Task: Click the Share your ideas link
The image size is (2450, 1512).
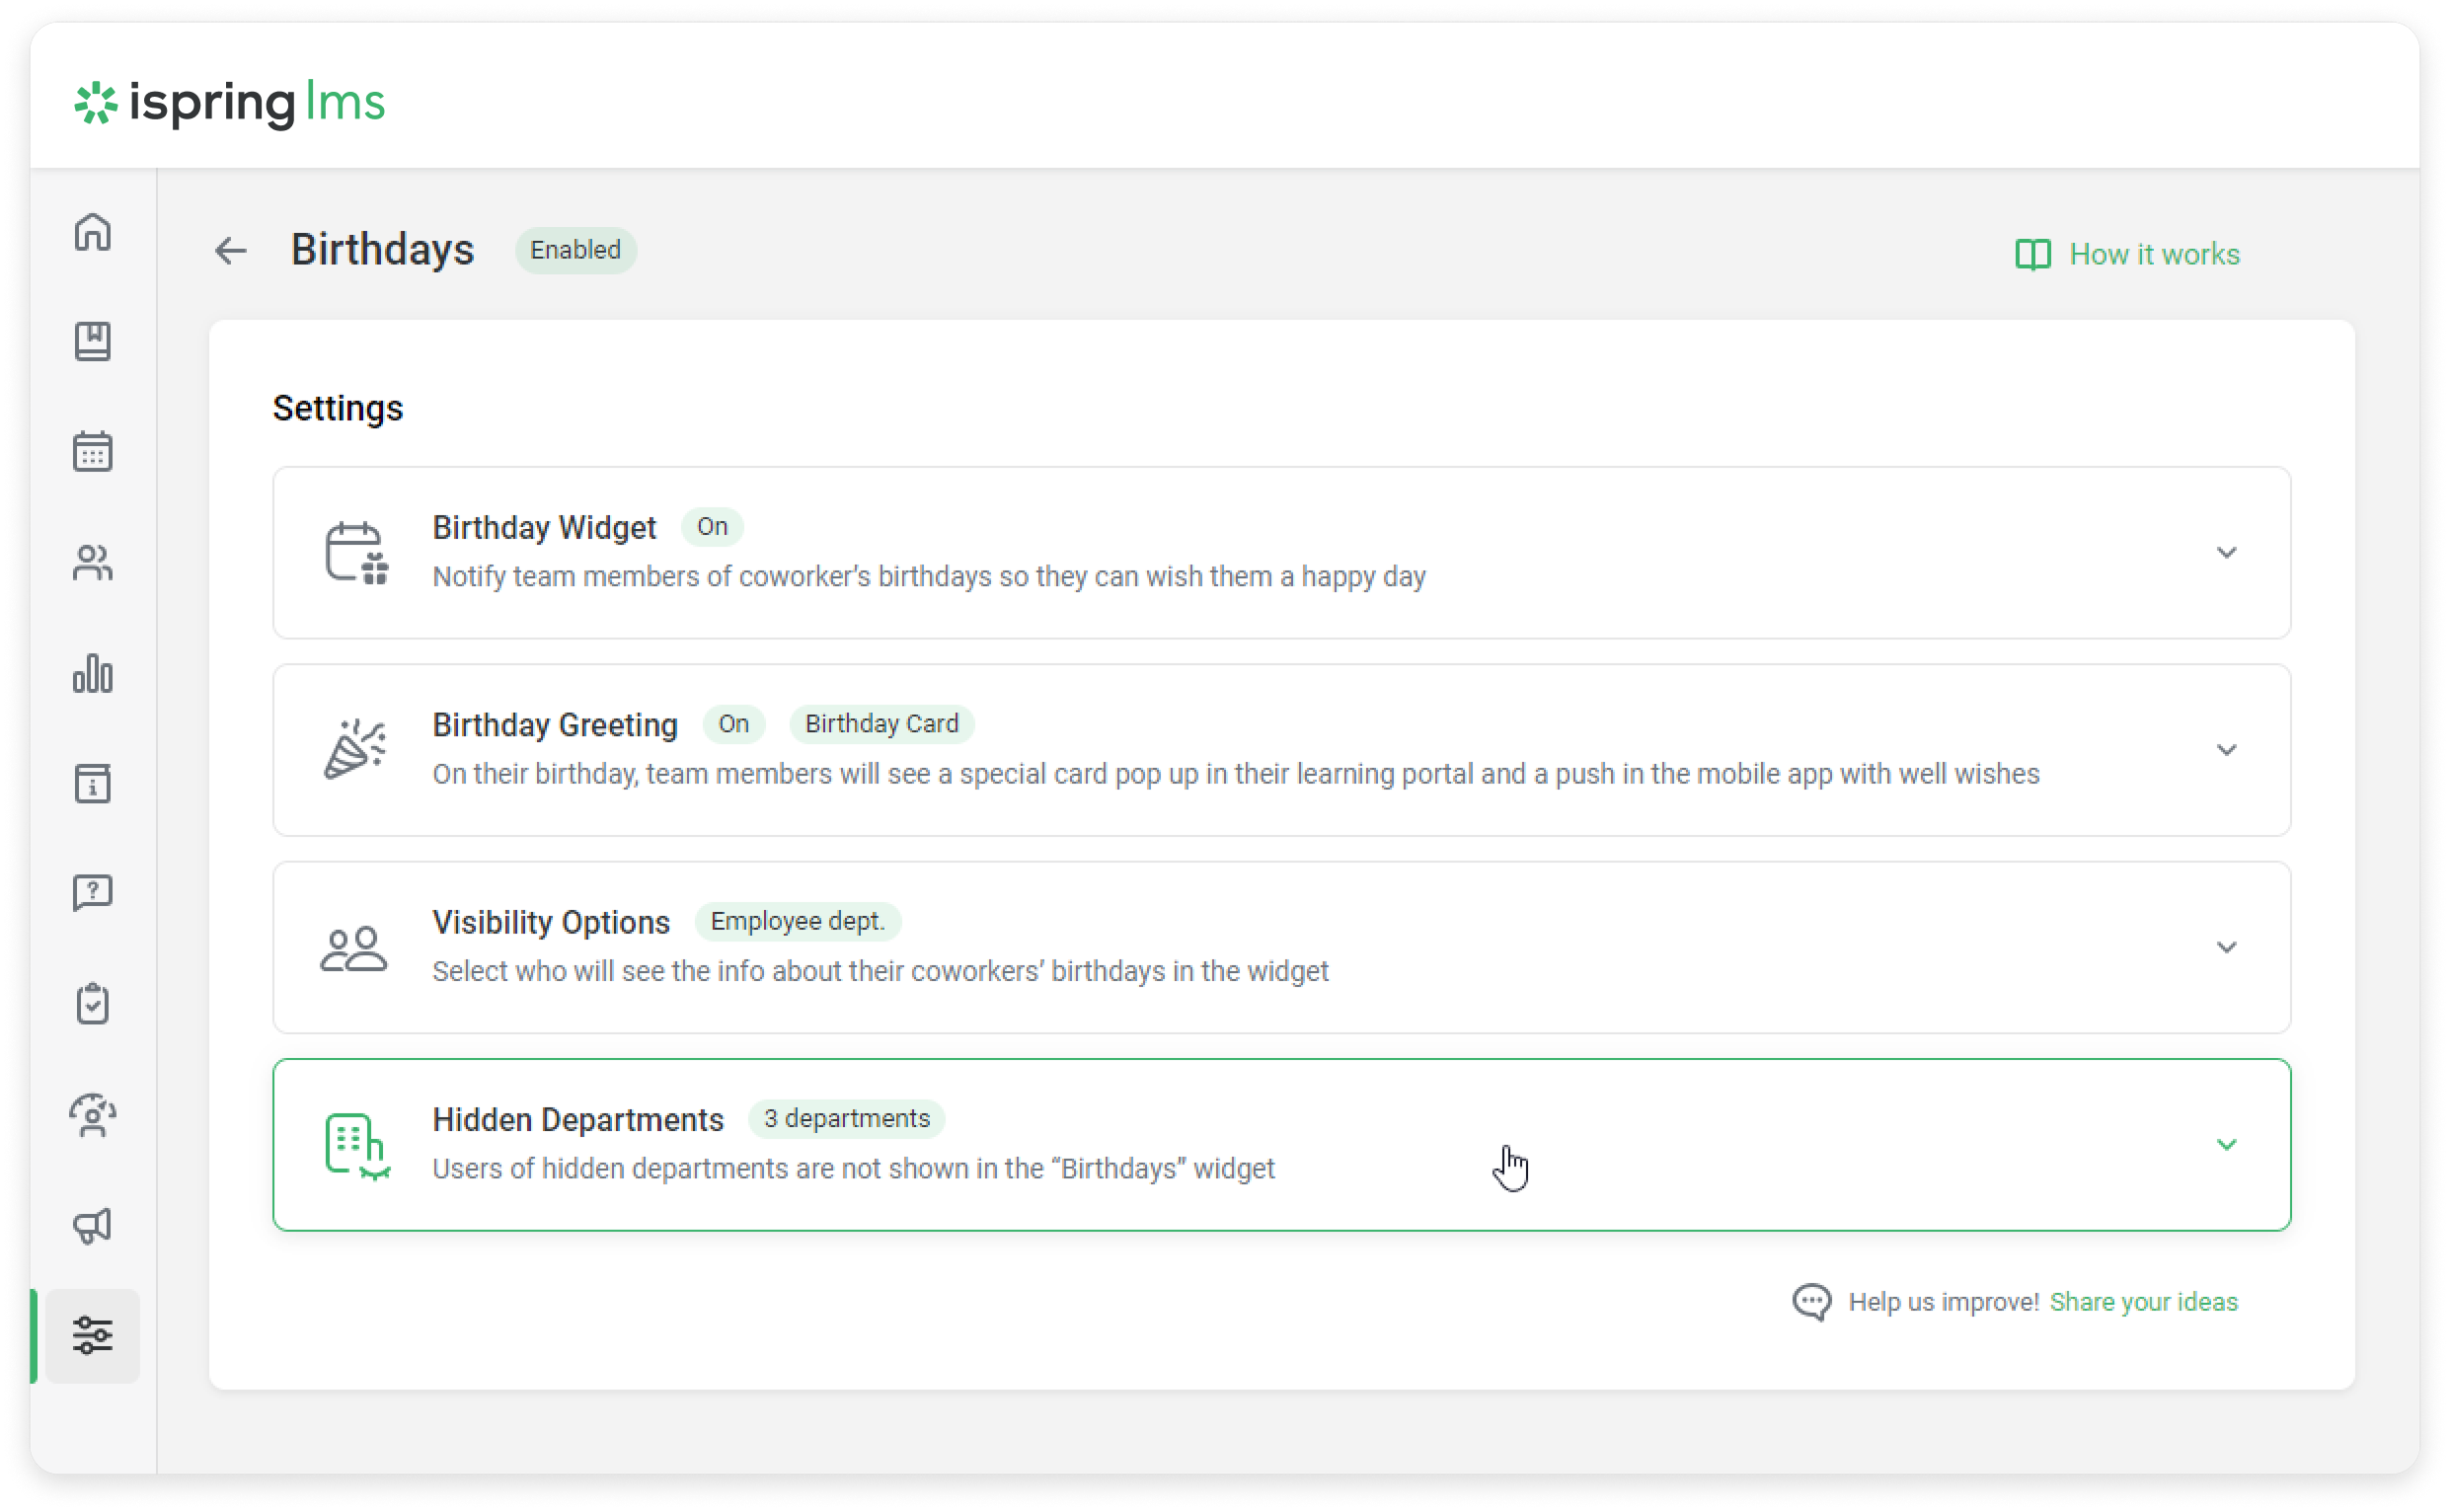Action: (x=2143, y=1302)
